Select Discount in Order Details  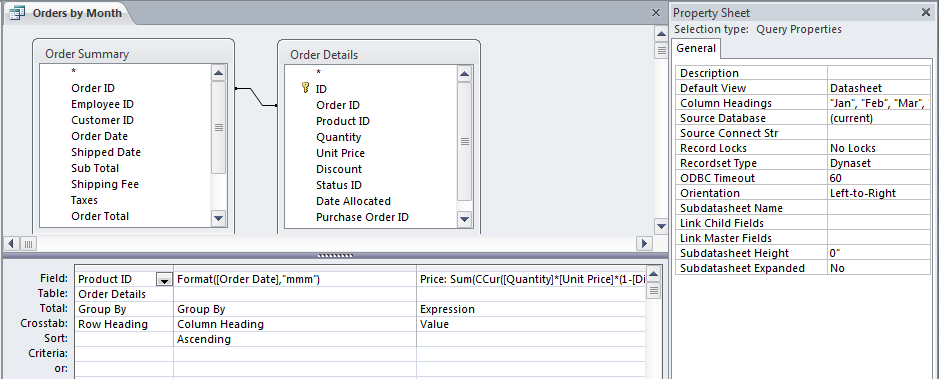point(339,169)
